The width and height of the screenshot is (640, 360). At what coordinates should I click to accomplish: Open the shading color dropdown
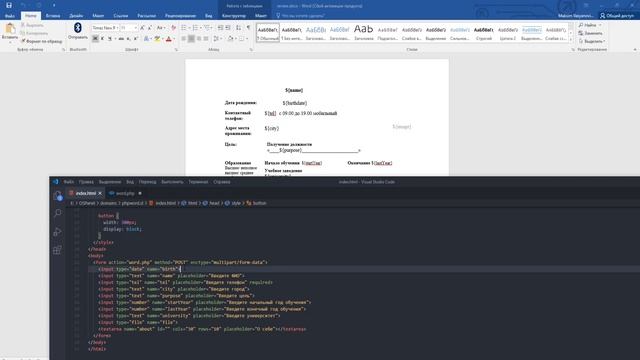[x=236, y=38]
